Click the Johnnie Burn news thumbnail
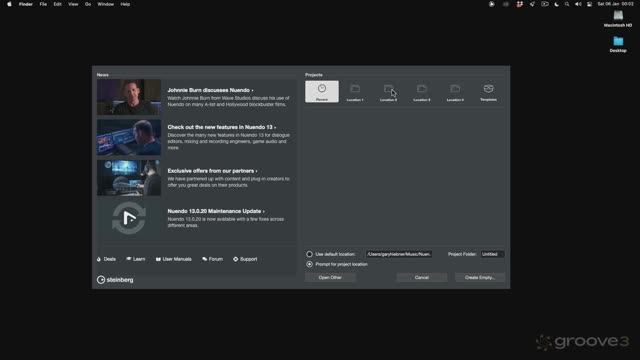Screen dimensions: 640x360 pos(129,97)
